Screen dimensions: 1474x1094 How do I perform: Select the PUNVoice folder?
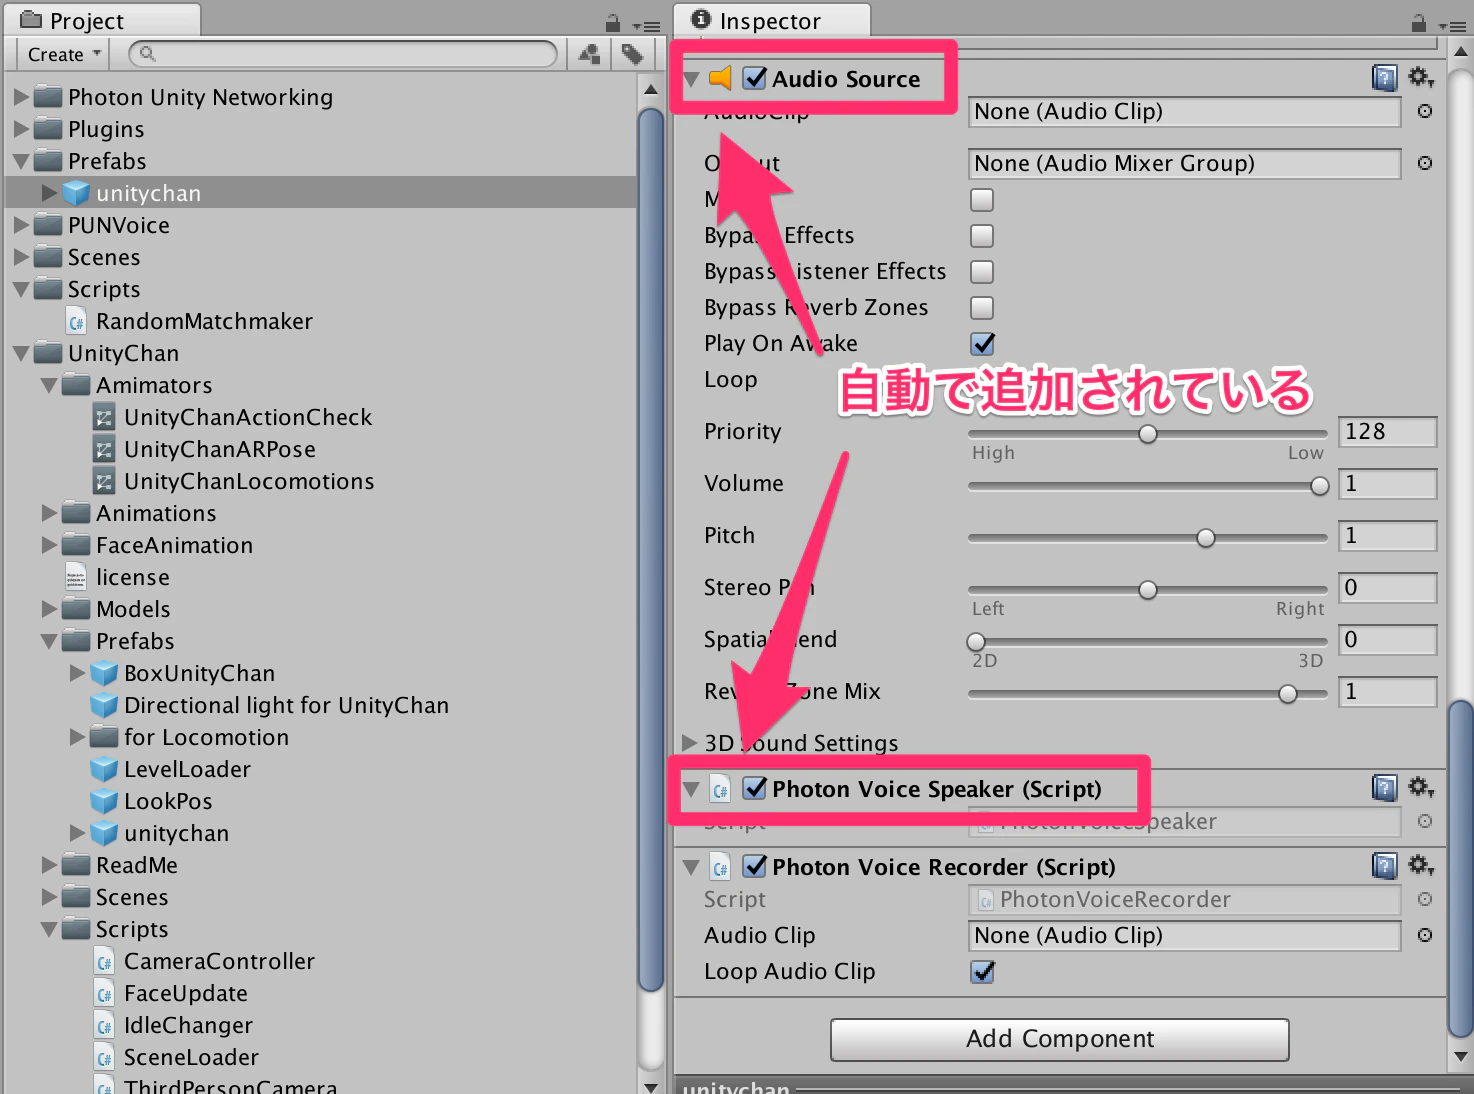pos(101,225)
